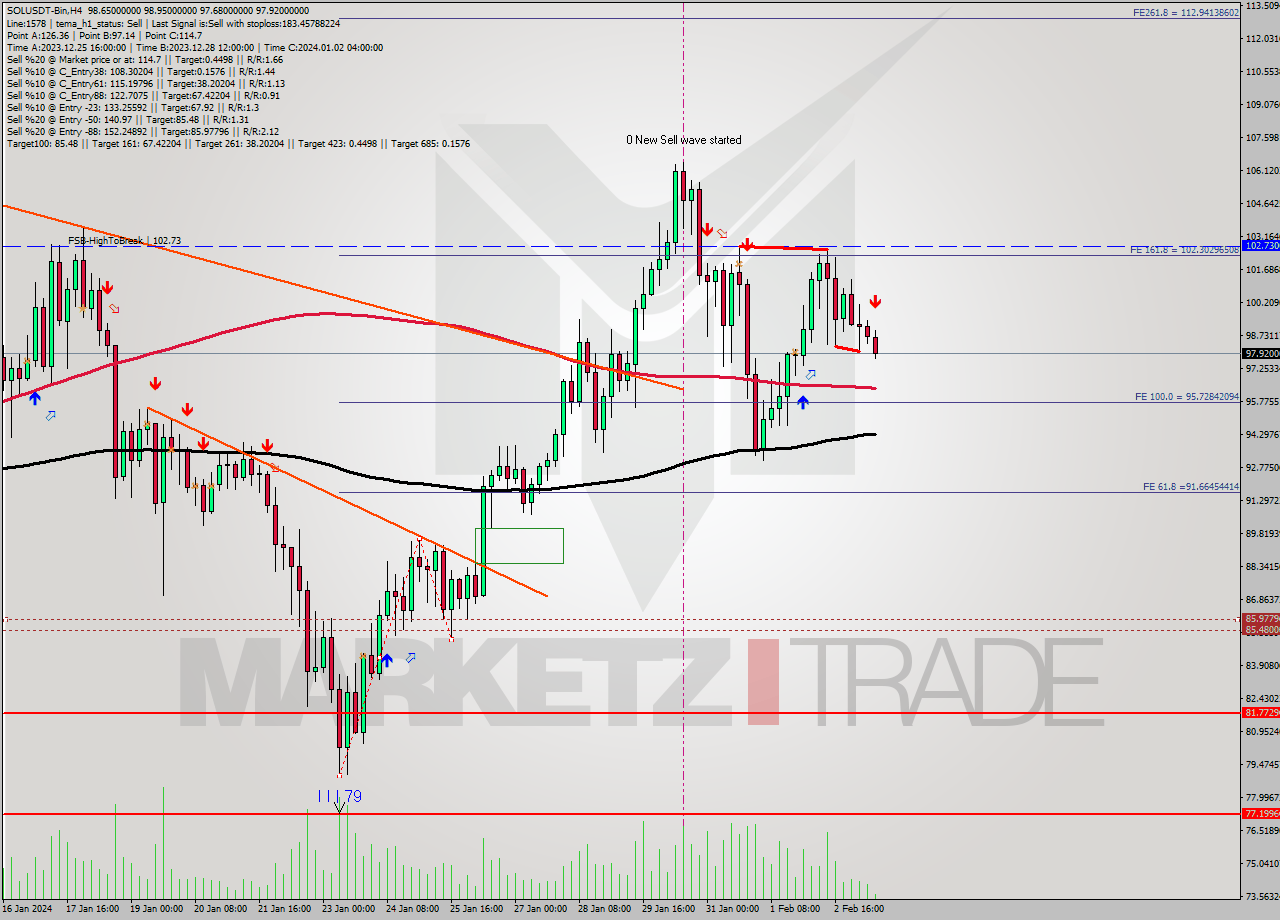Click the "19 Jan 00:00" time axis label
Screen dimensions: 1280x920
point(155,909)
